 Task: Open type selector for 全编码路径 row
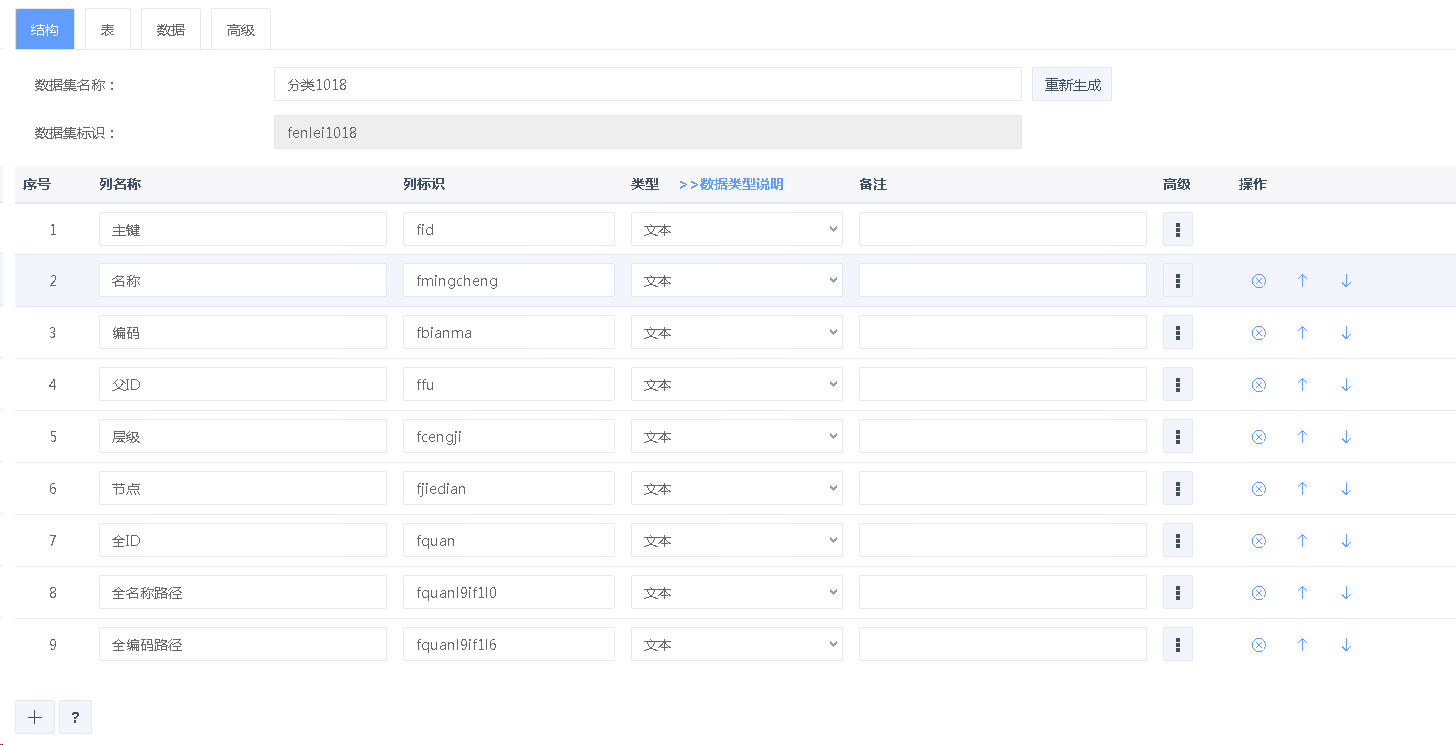(736, 645)
